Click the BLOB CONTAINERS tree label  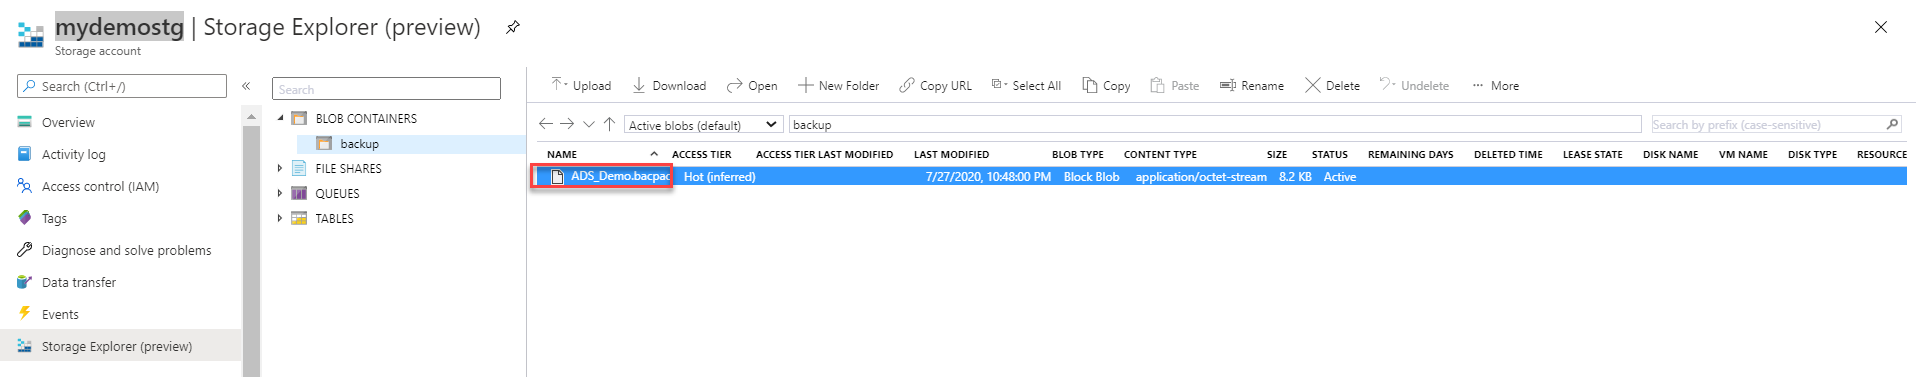[x=366, y=118]
